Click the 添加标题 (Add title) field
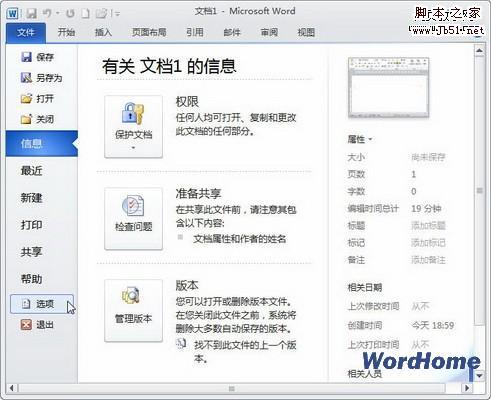This screenshot has height=400, width=491. pos(428,226)
